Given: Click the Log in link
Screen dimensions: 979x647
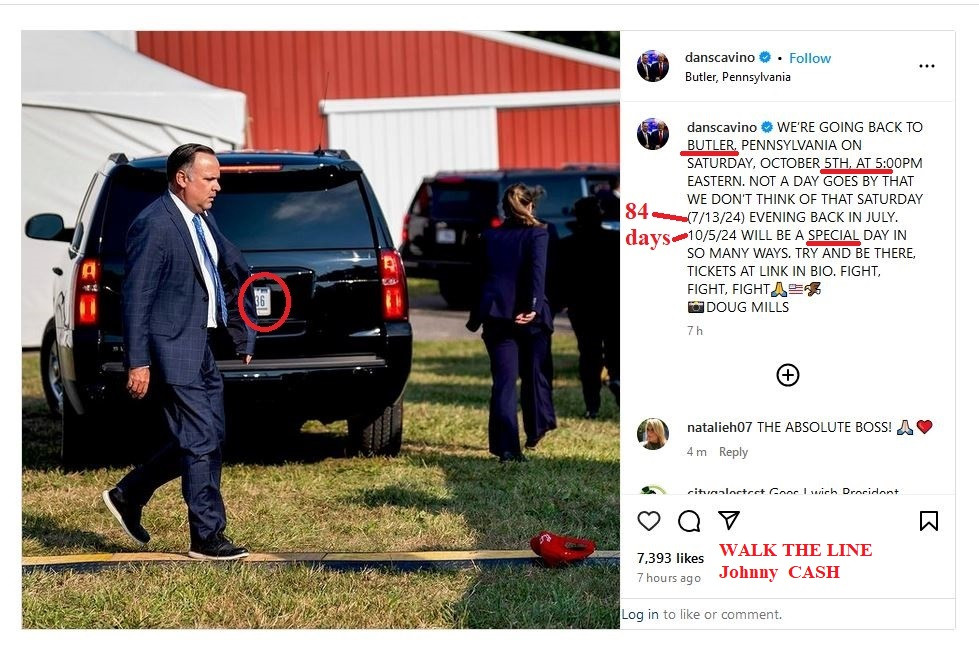Looking at the screenshot, I should point(640,614).
